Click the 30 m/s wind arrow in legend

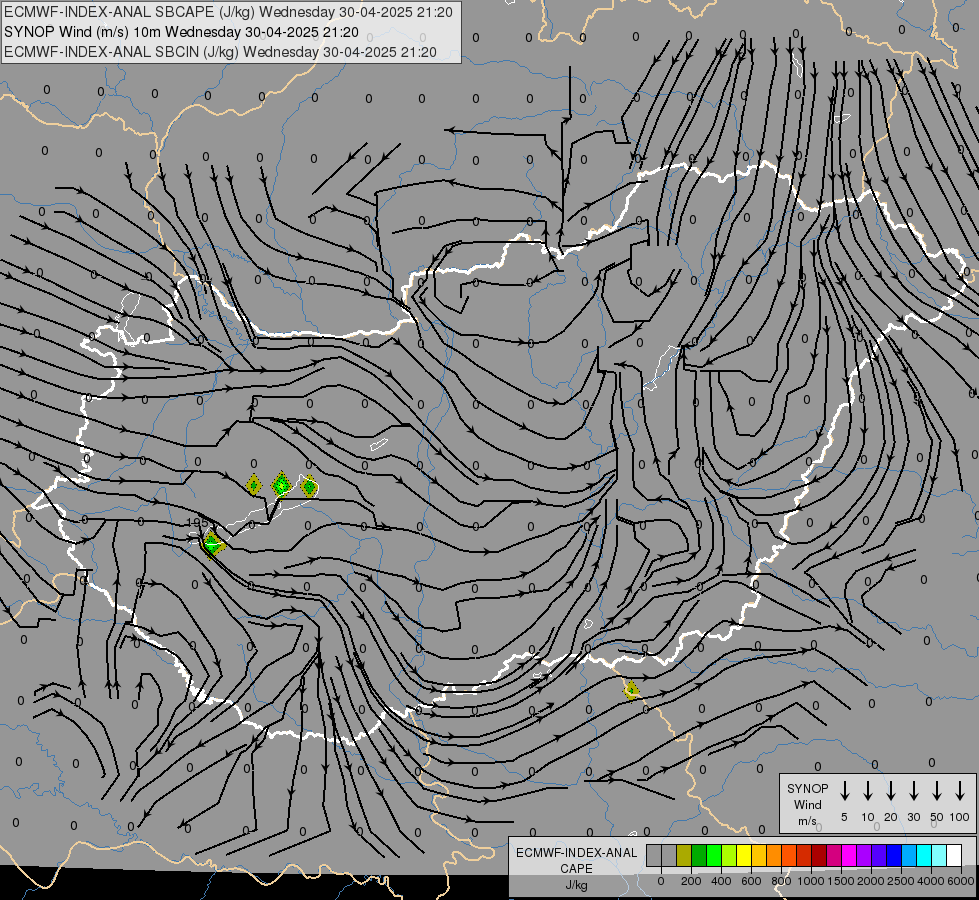[x=913, y=790]
